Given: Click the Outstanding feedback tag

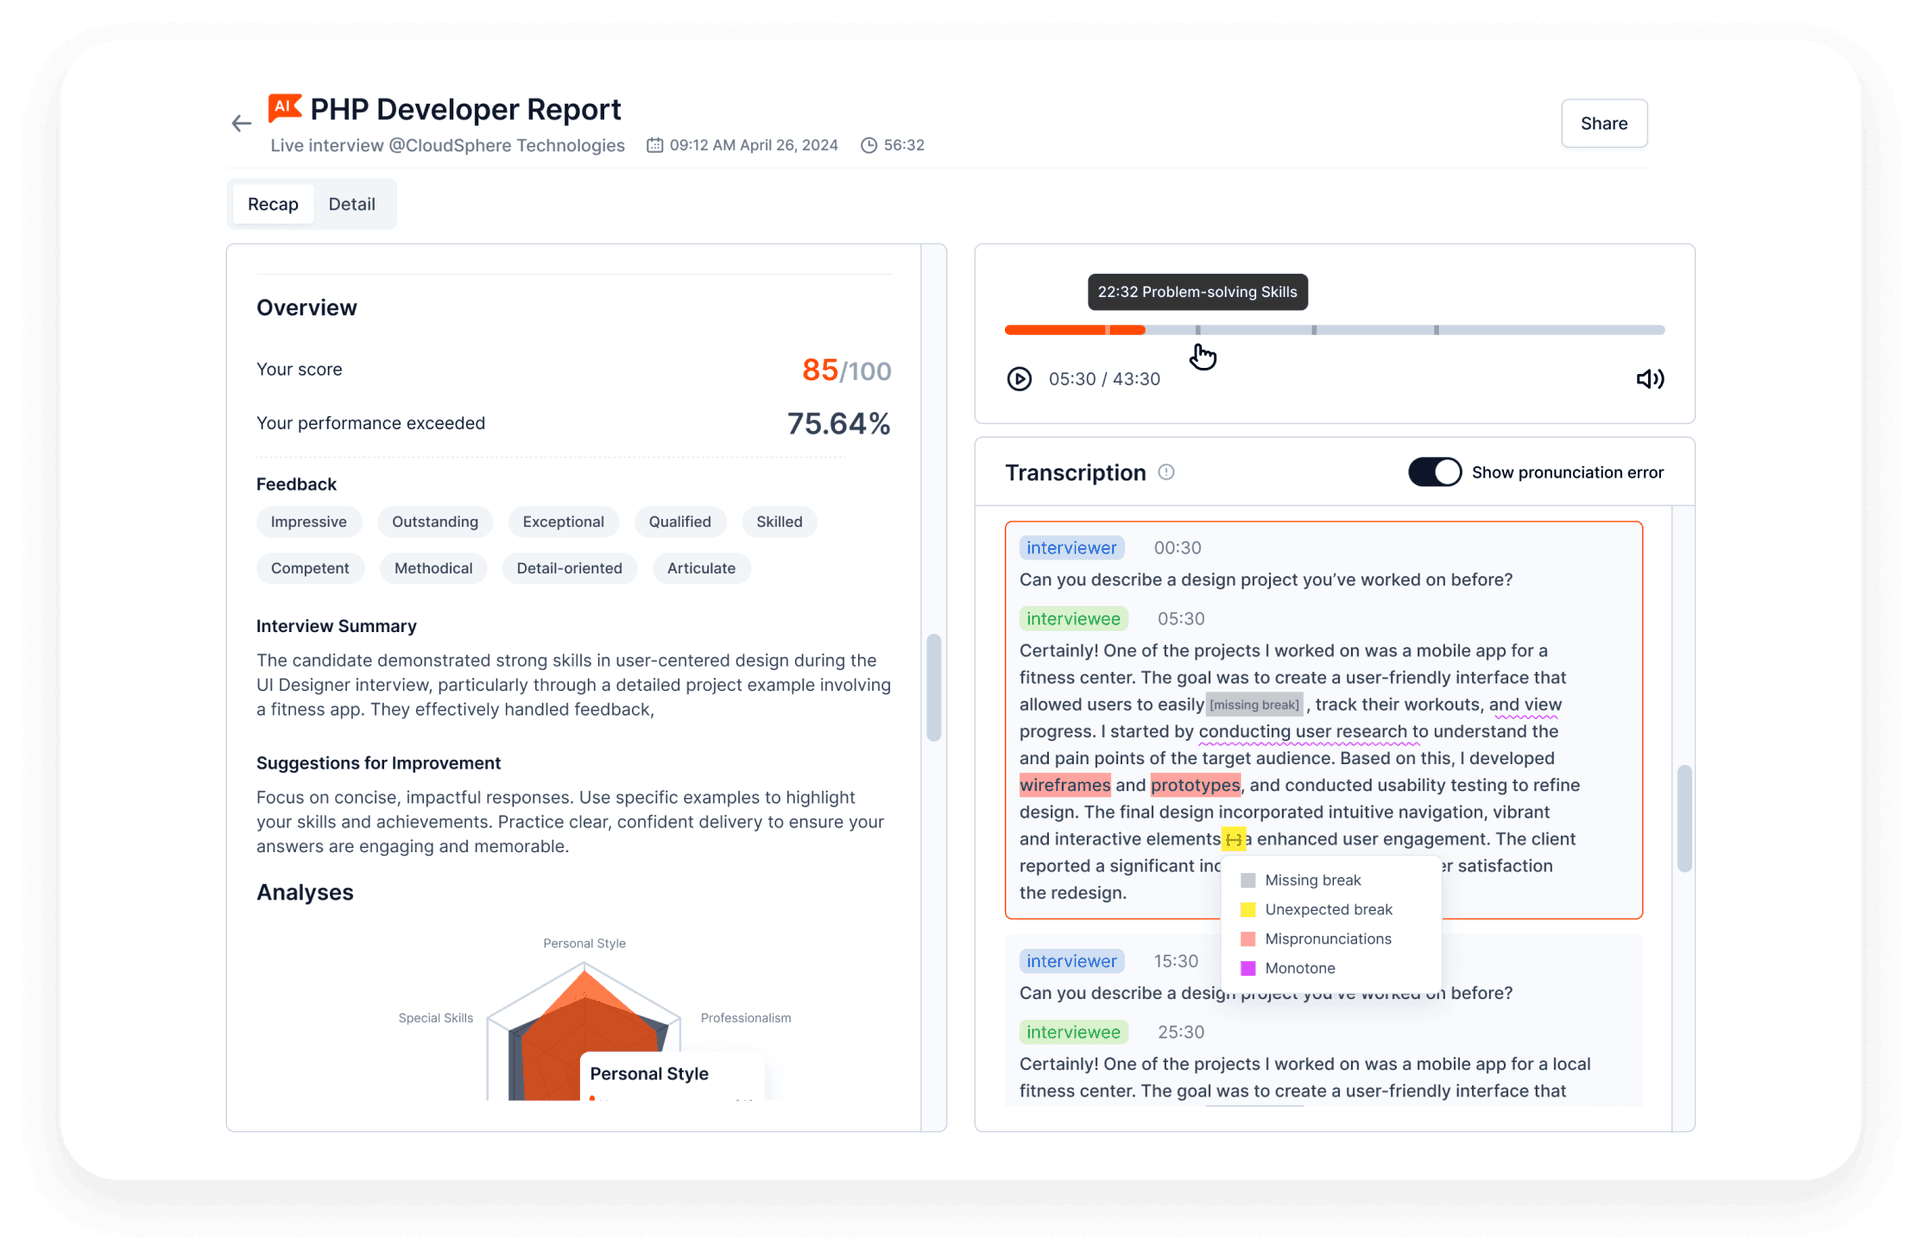Looking at the screenshot, I should coord(435,522).
